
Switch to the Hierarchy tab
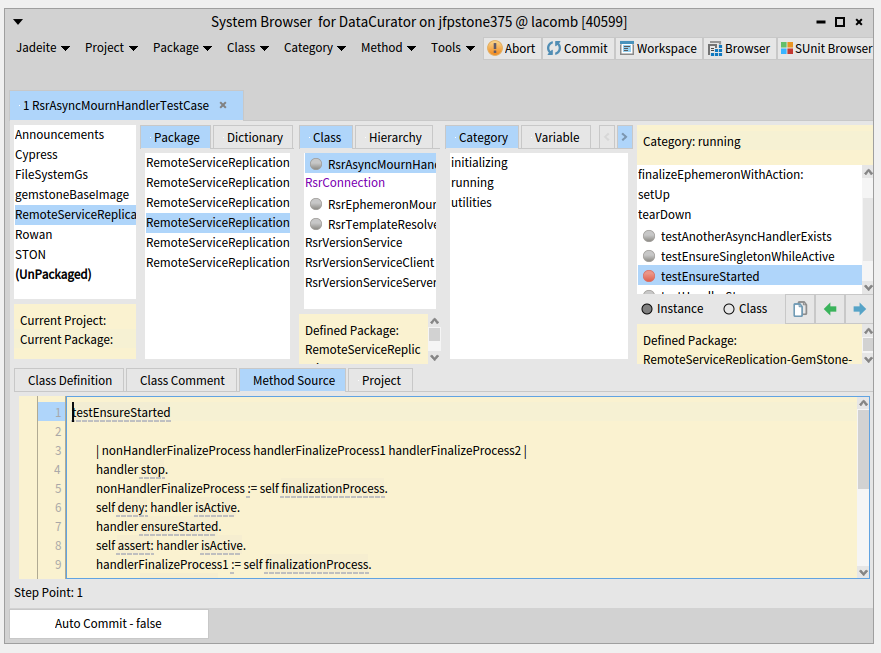(395, 138)
